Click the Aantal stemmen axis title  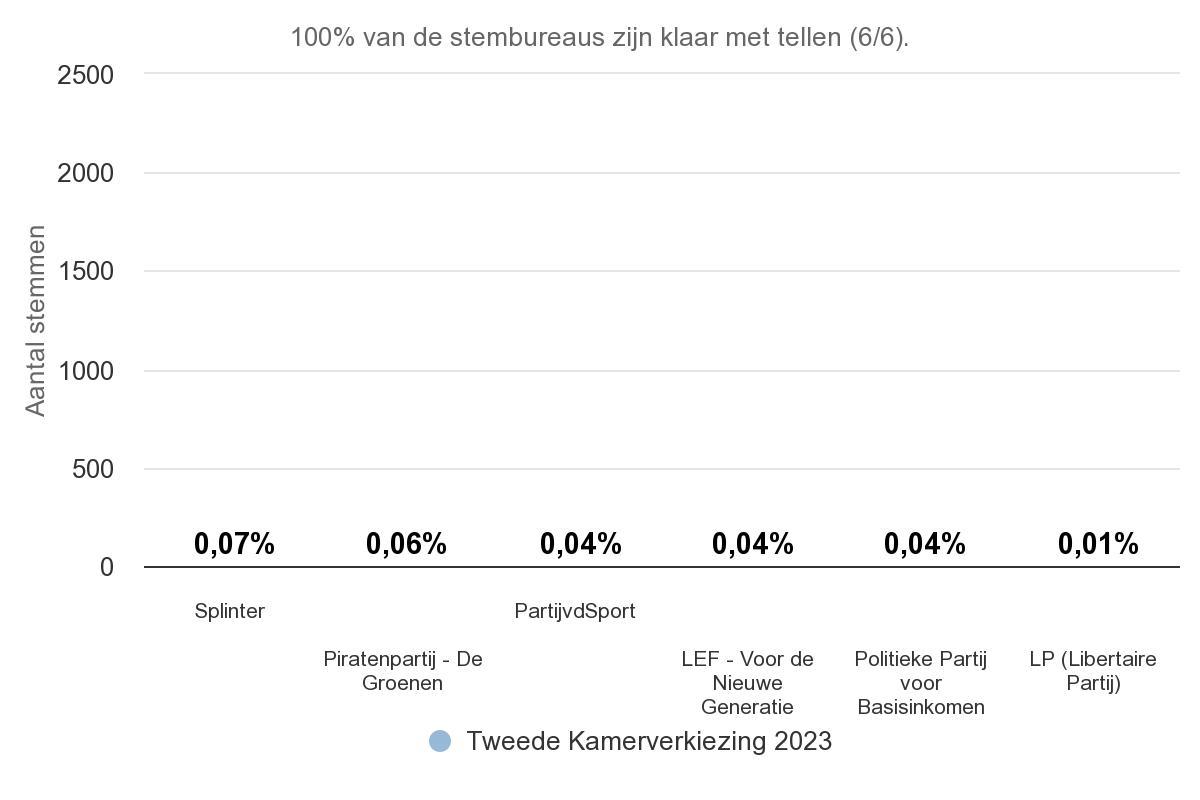tap(36, 321)
